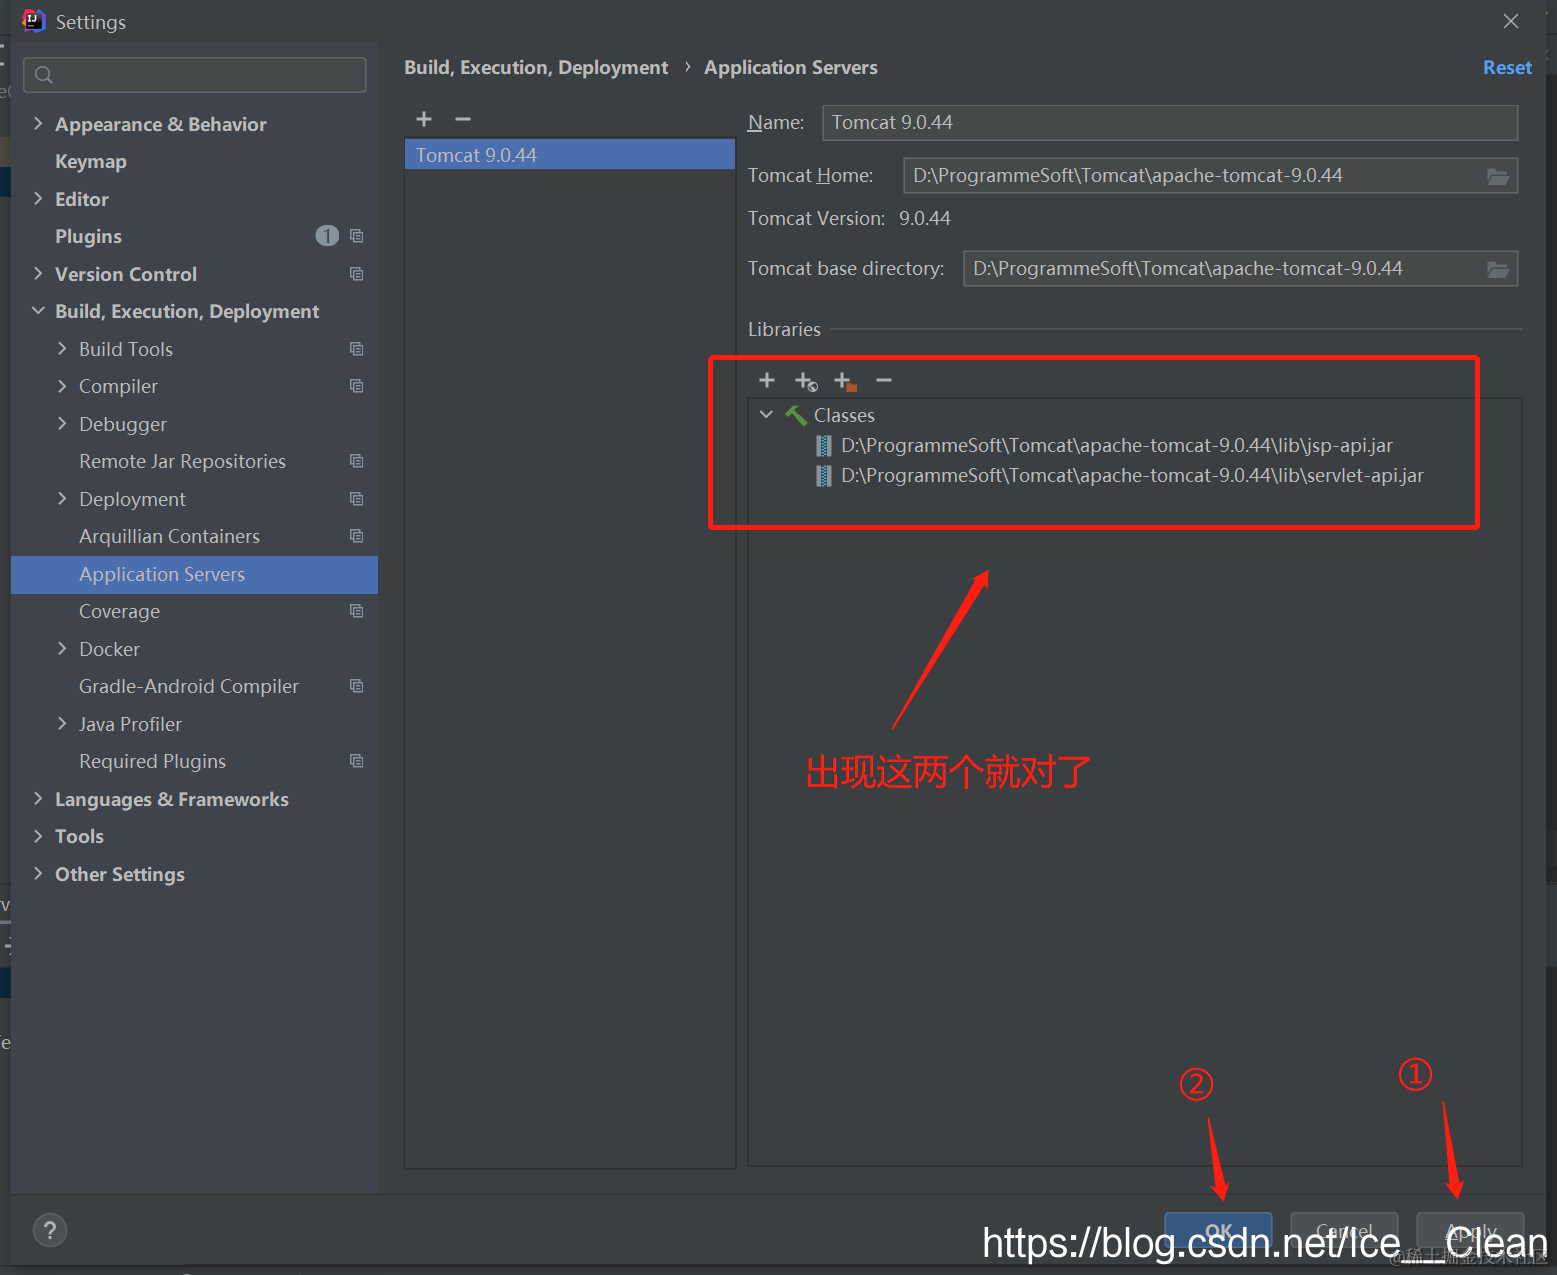Focus the settings search field
1557x1275 pixels.
[x=194, y=75]
